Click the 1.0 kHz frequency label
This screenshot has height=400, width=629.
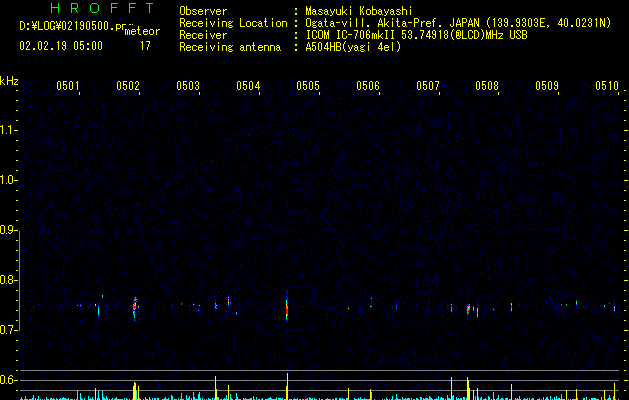(8, 180)
